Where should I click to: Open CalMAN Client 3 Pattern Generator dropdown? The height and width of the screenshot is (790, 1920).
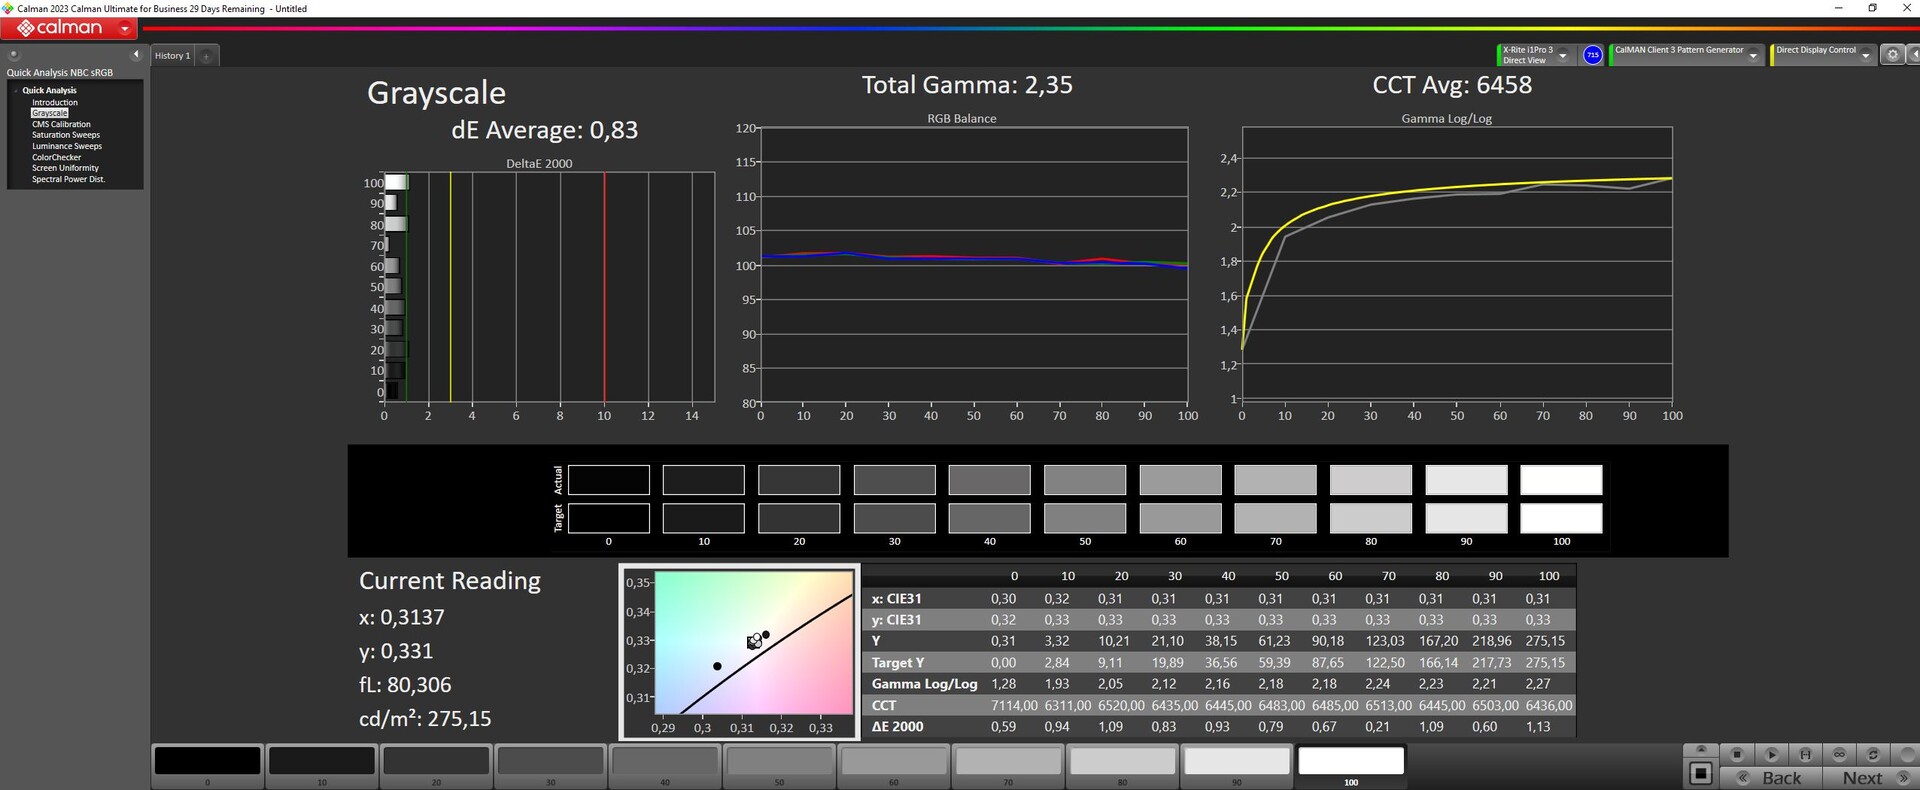[1753, 56]
